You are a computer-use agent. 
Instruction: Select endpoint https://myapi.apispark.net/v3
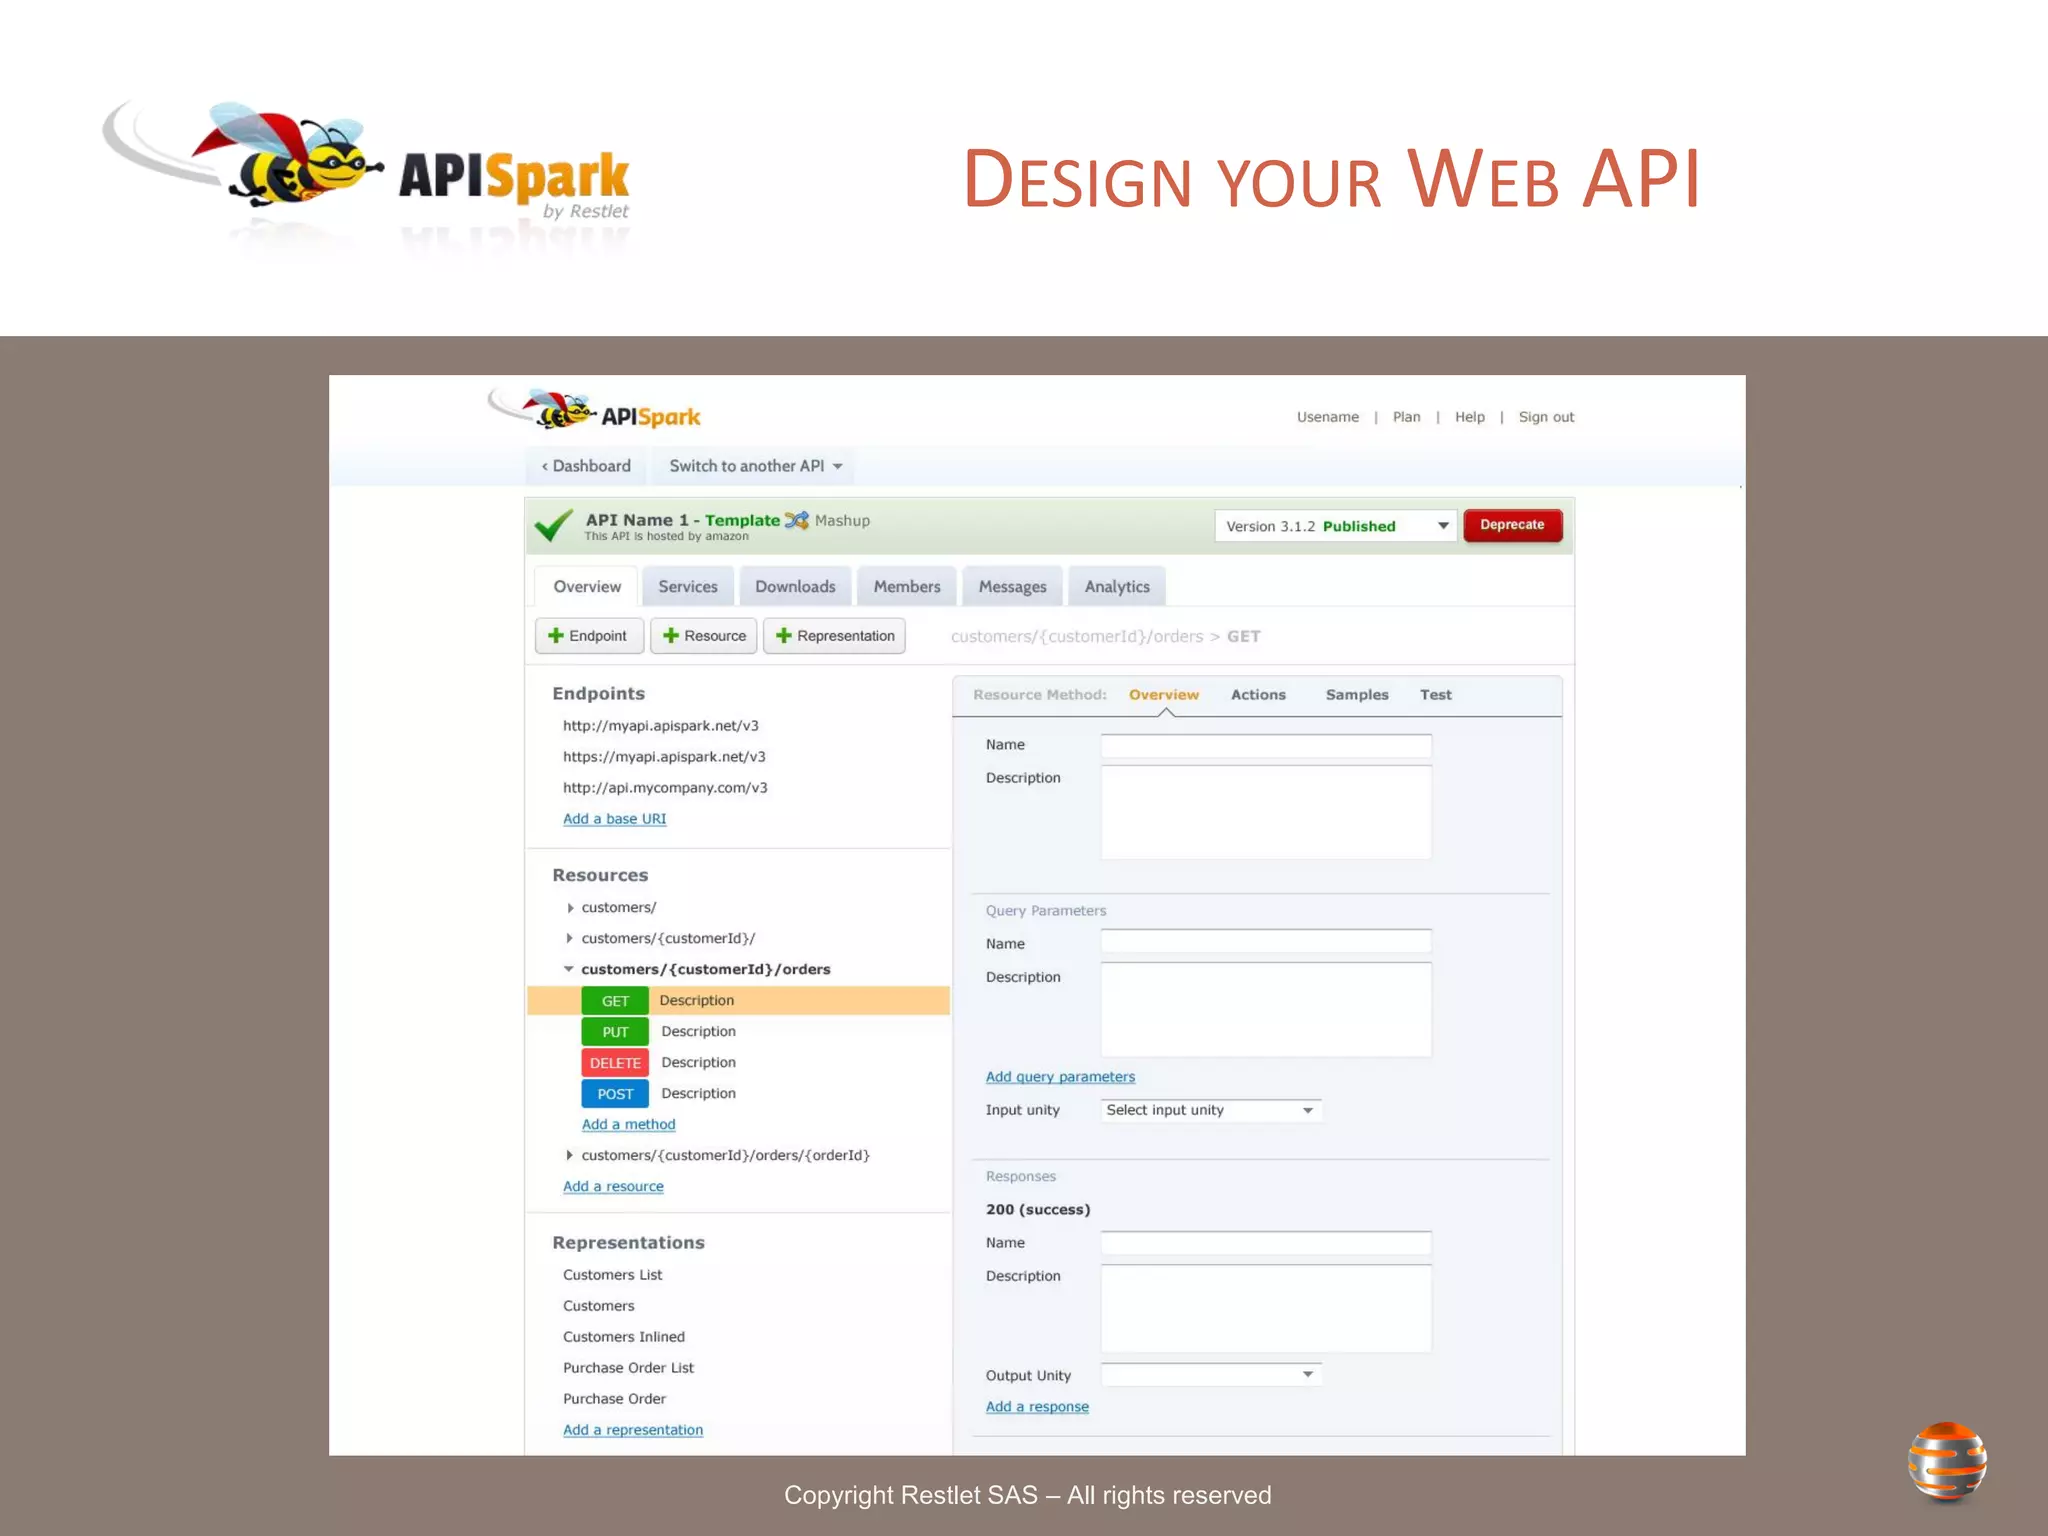664,757
